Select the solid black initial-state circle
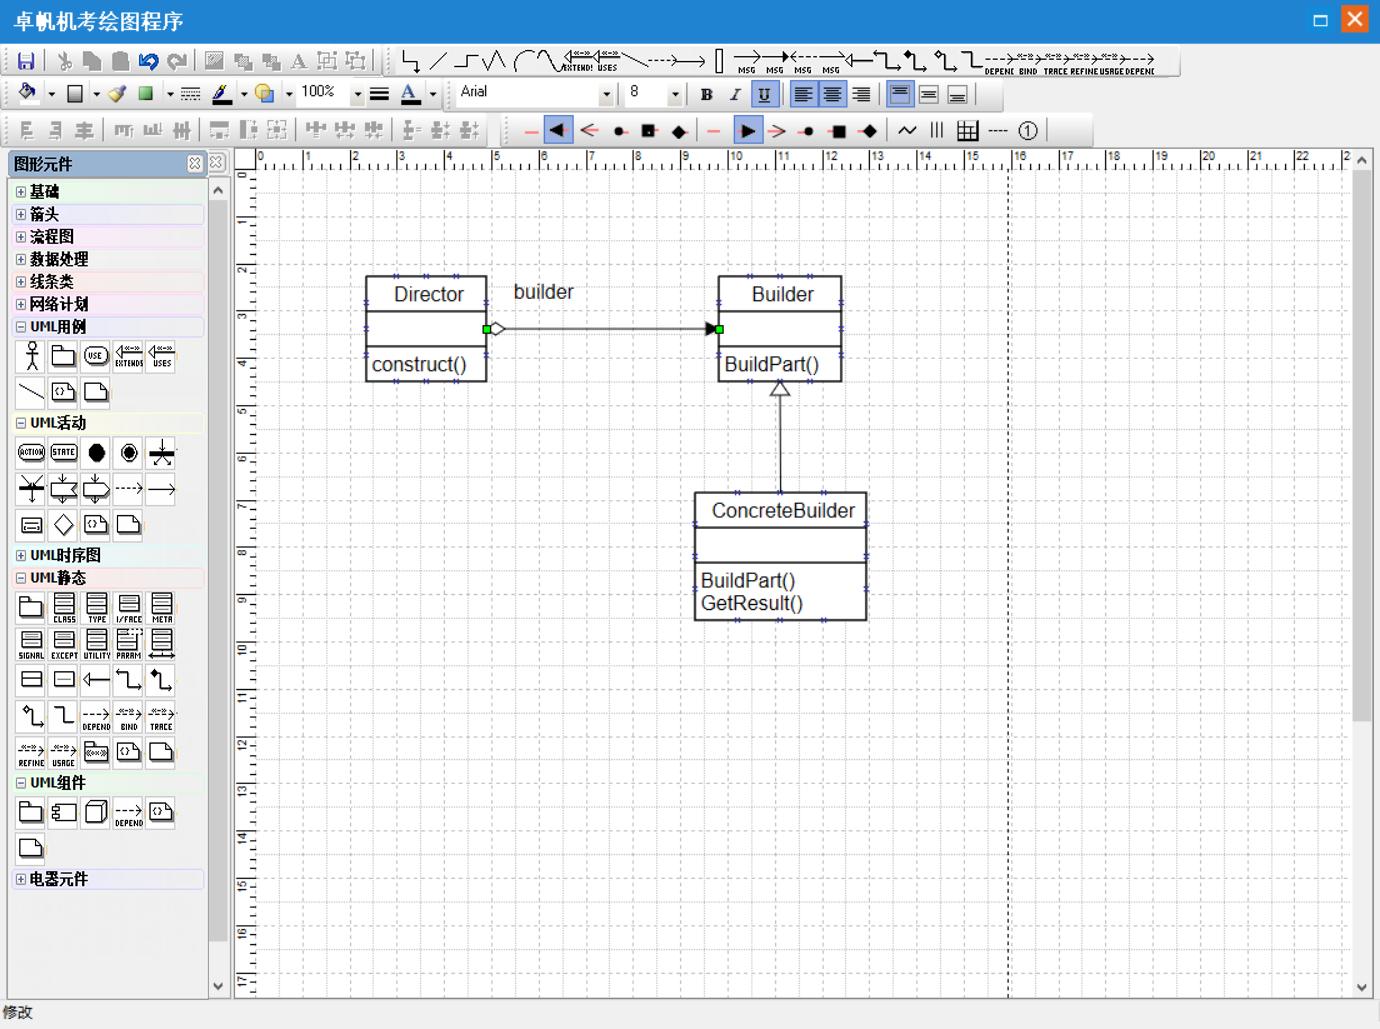Image resolution: width=1380 pixels, height=1029 pixels. 96,452
